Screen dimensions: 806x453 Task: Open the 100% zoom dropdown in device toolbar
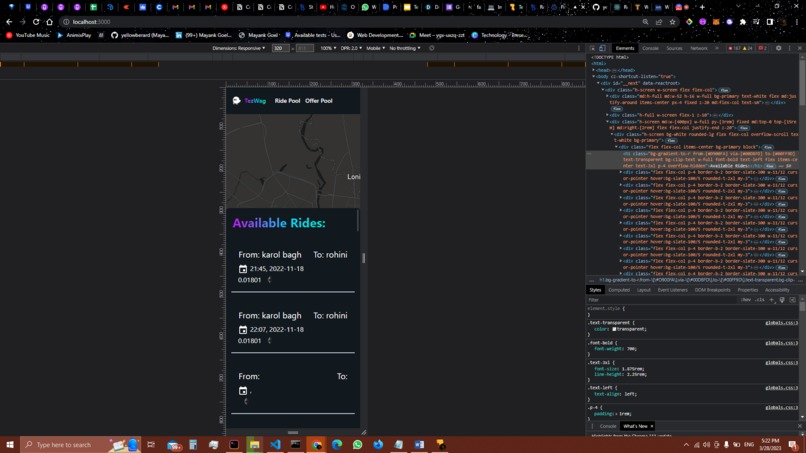tap(328, 48)
